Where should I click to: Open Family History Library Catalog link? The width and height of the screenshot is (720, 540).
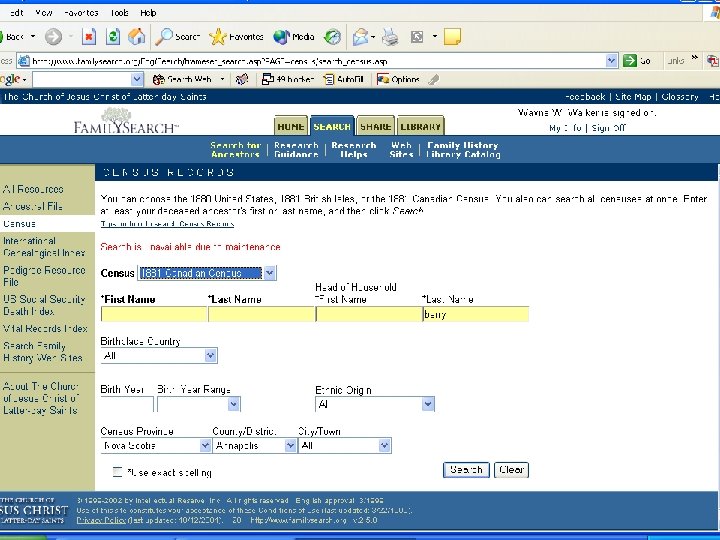[463, 150]
